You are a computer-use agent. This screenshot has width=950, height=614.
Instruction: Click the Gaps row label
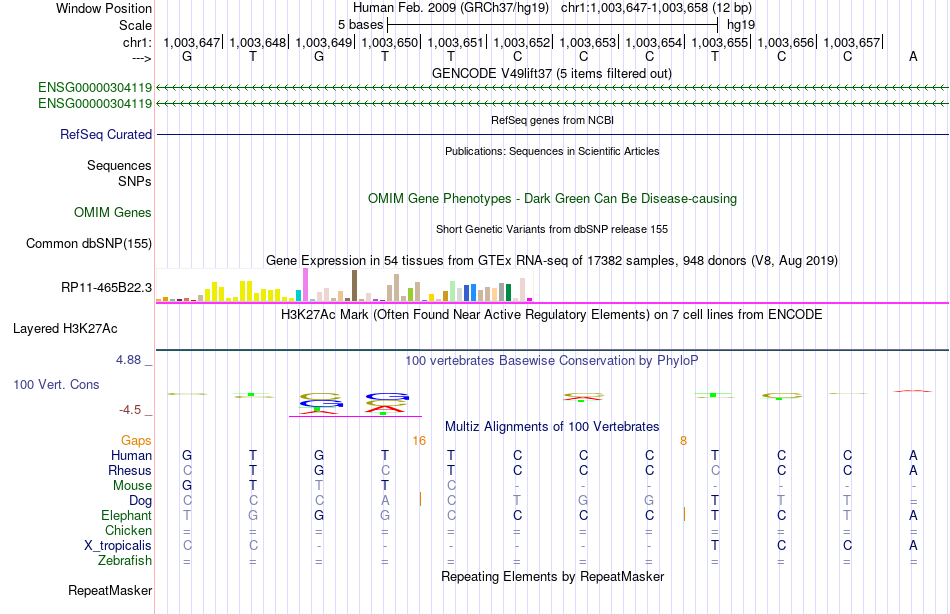click(x=136, y=441)
